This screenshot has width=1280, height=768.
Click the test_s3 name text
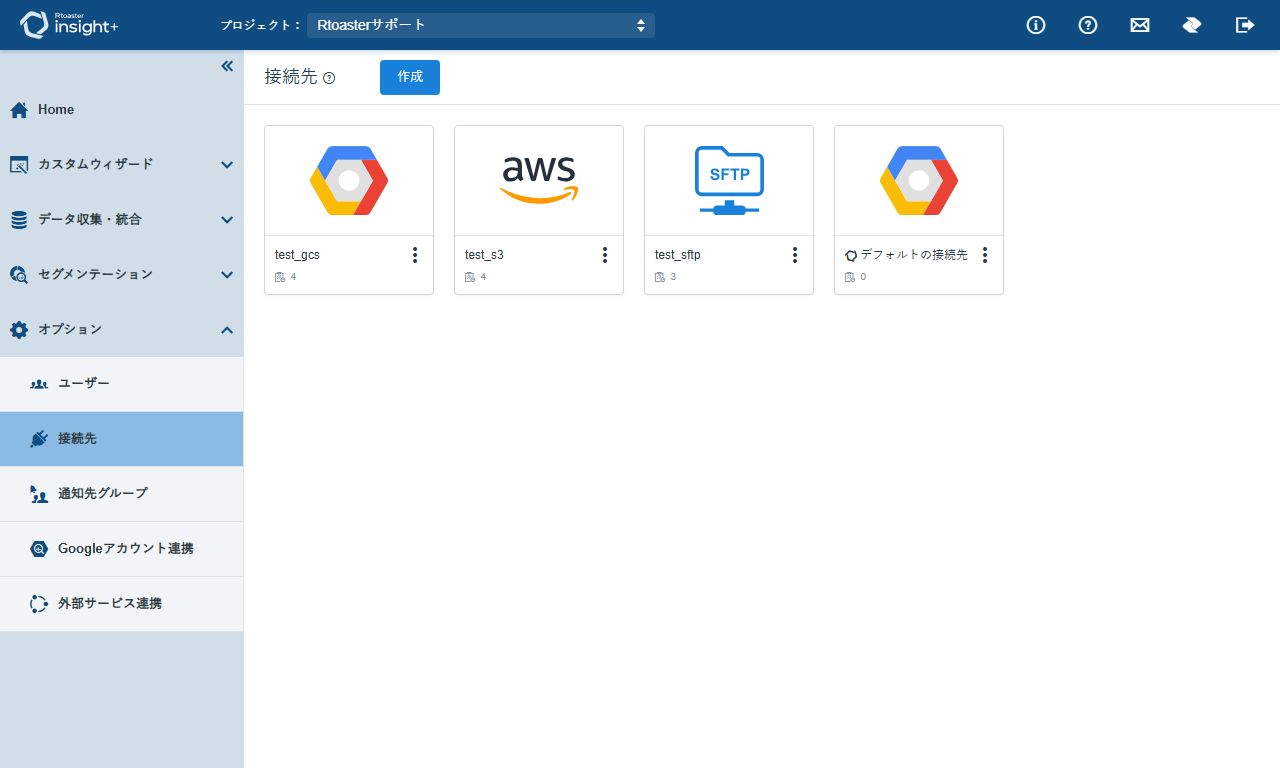pyautogui.click(x=484, y=255)
